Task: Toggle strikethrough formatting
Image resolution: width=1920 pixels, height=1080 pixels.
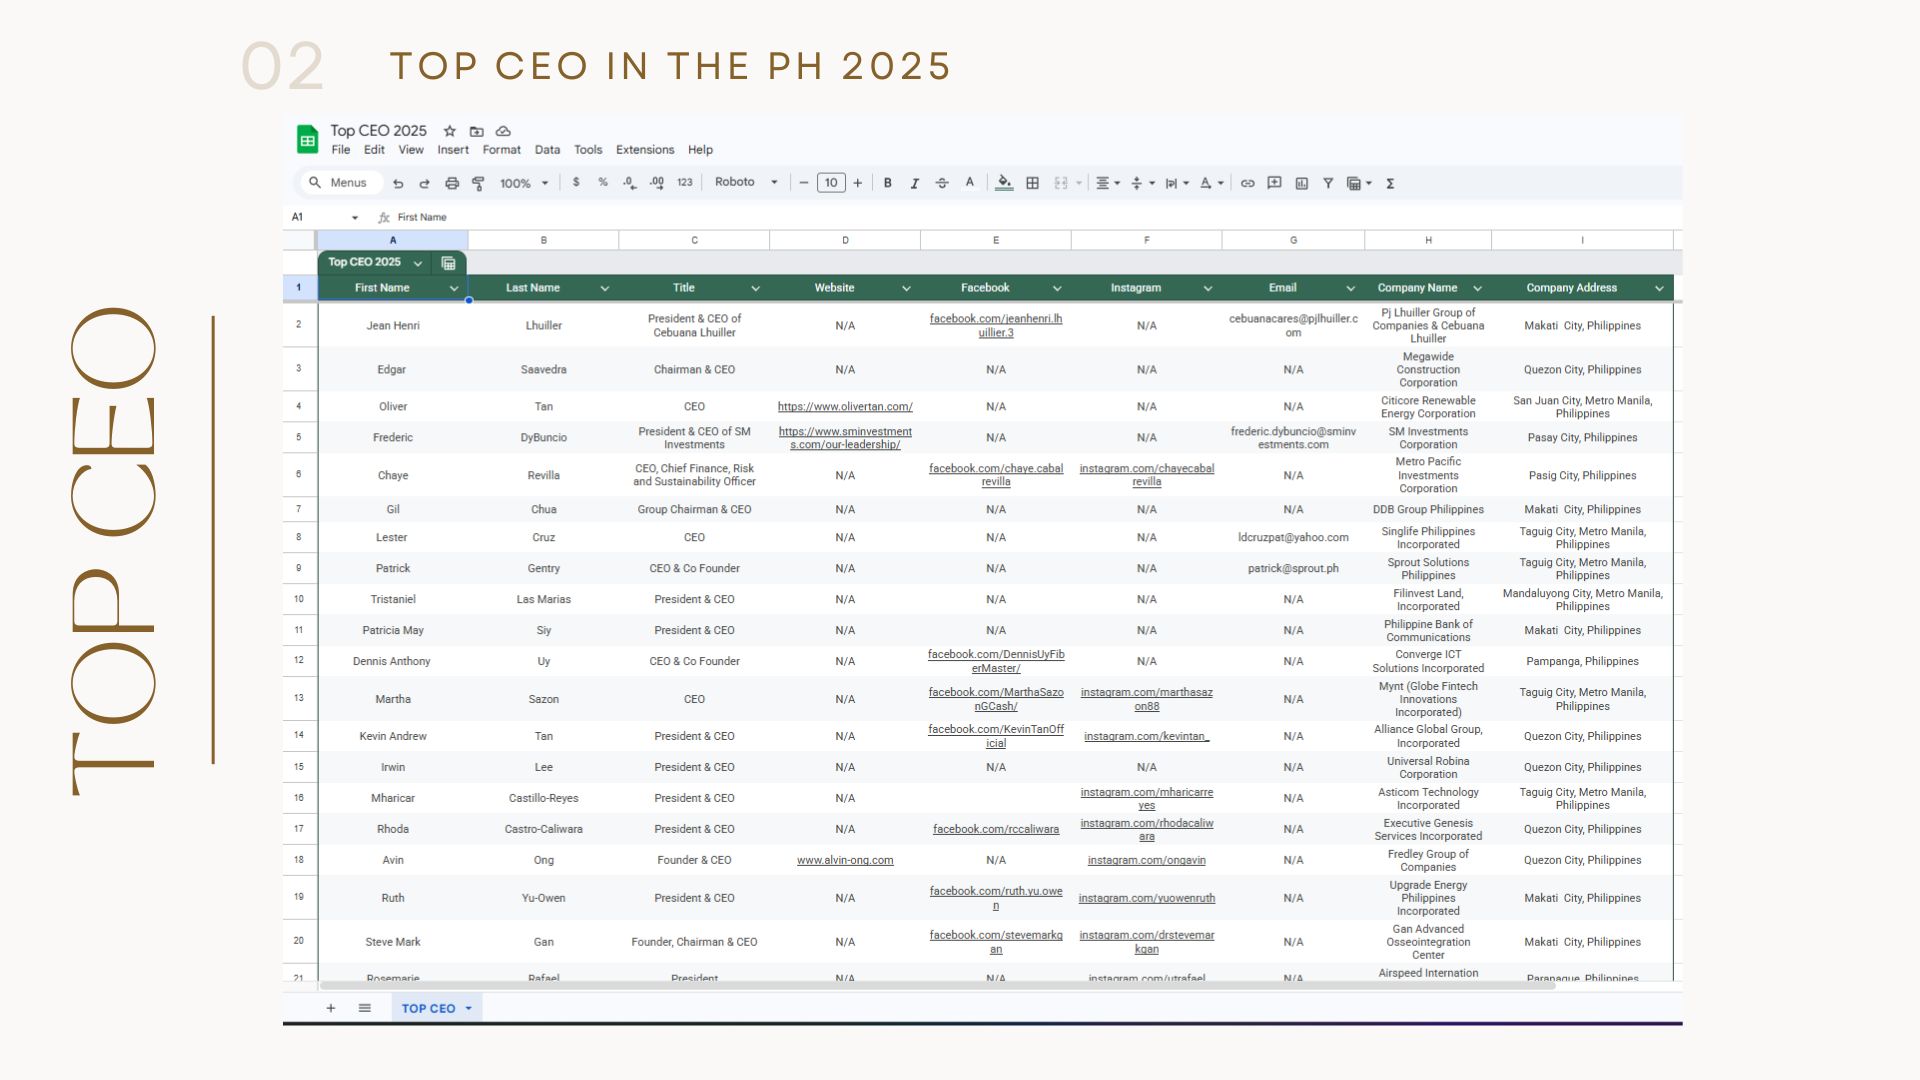Action: click(941, 183)
